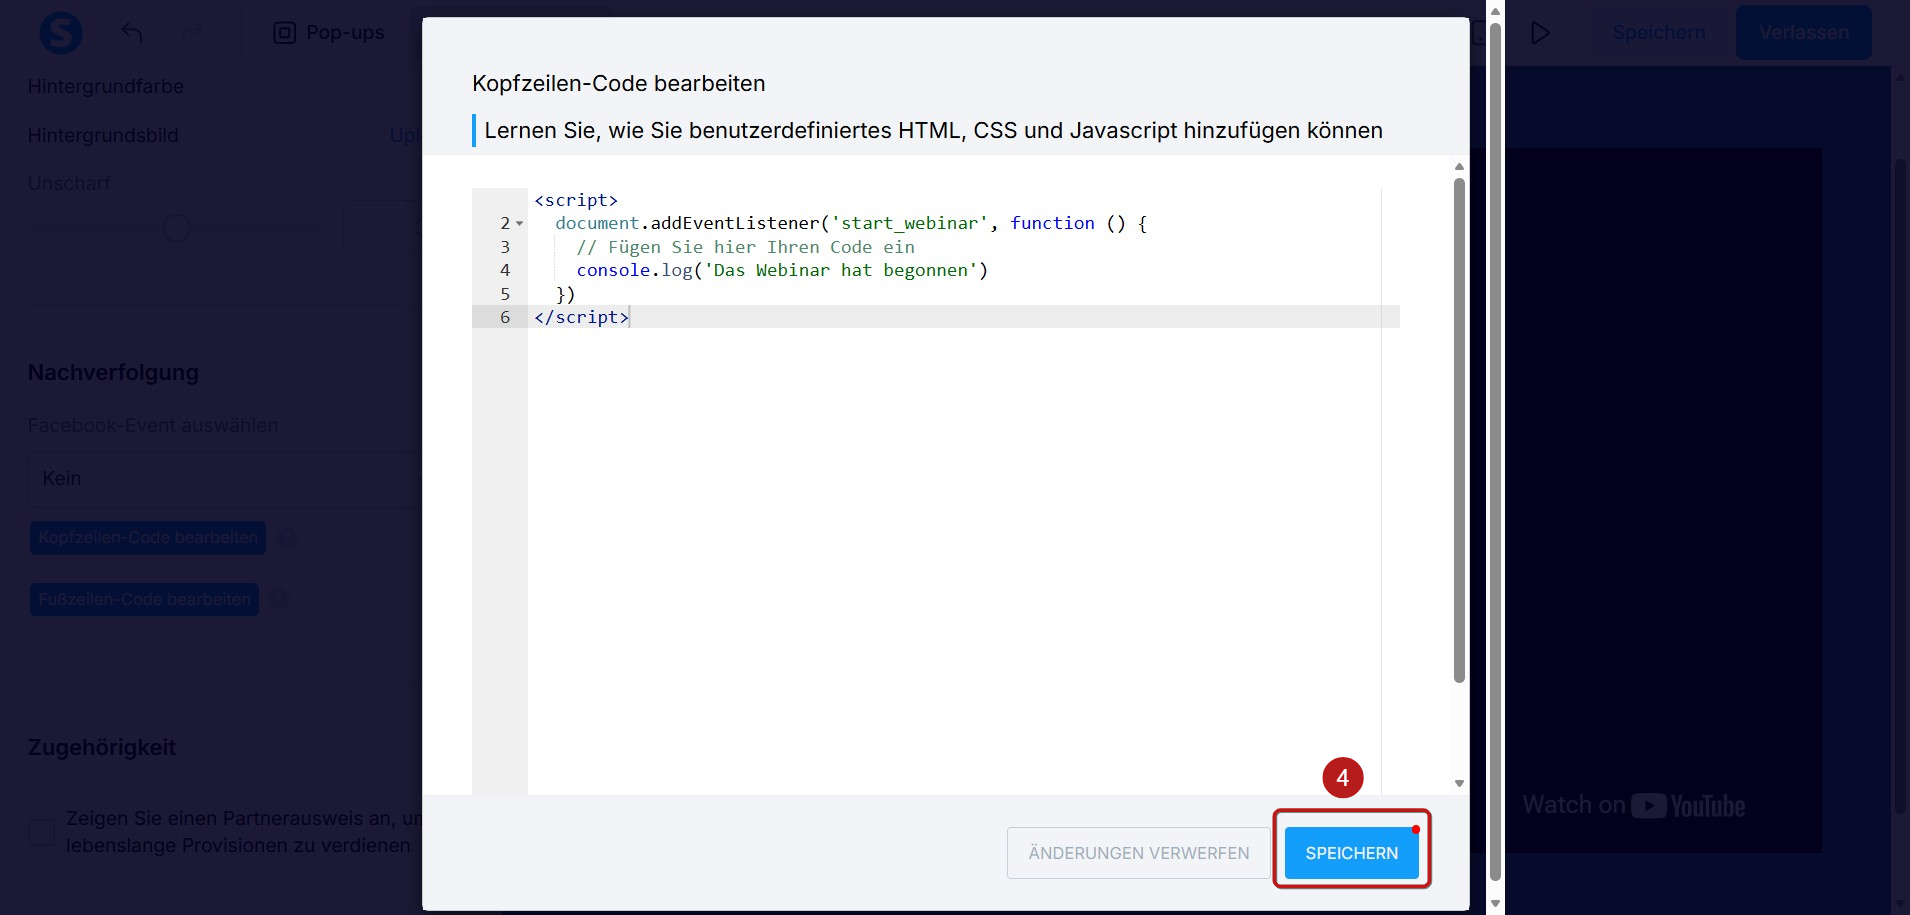Image resolution: width=1910 pixels, height=915 pixels.
Task: Click the closing </script> tag on line 6
Action: pos(581,317)
